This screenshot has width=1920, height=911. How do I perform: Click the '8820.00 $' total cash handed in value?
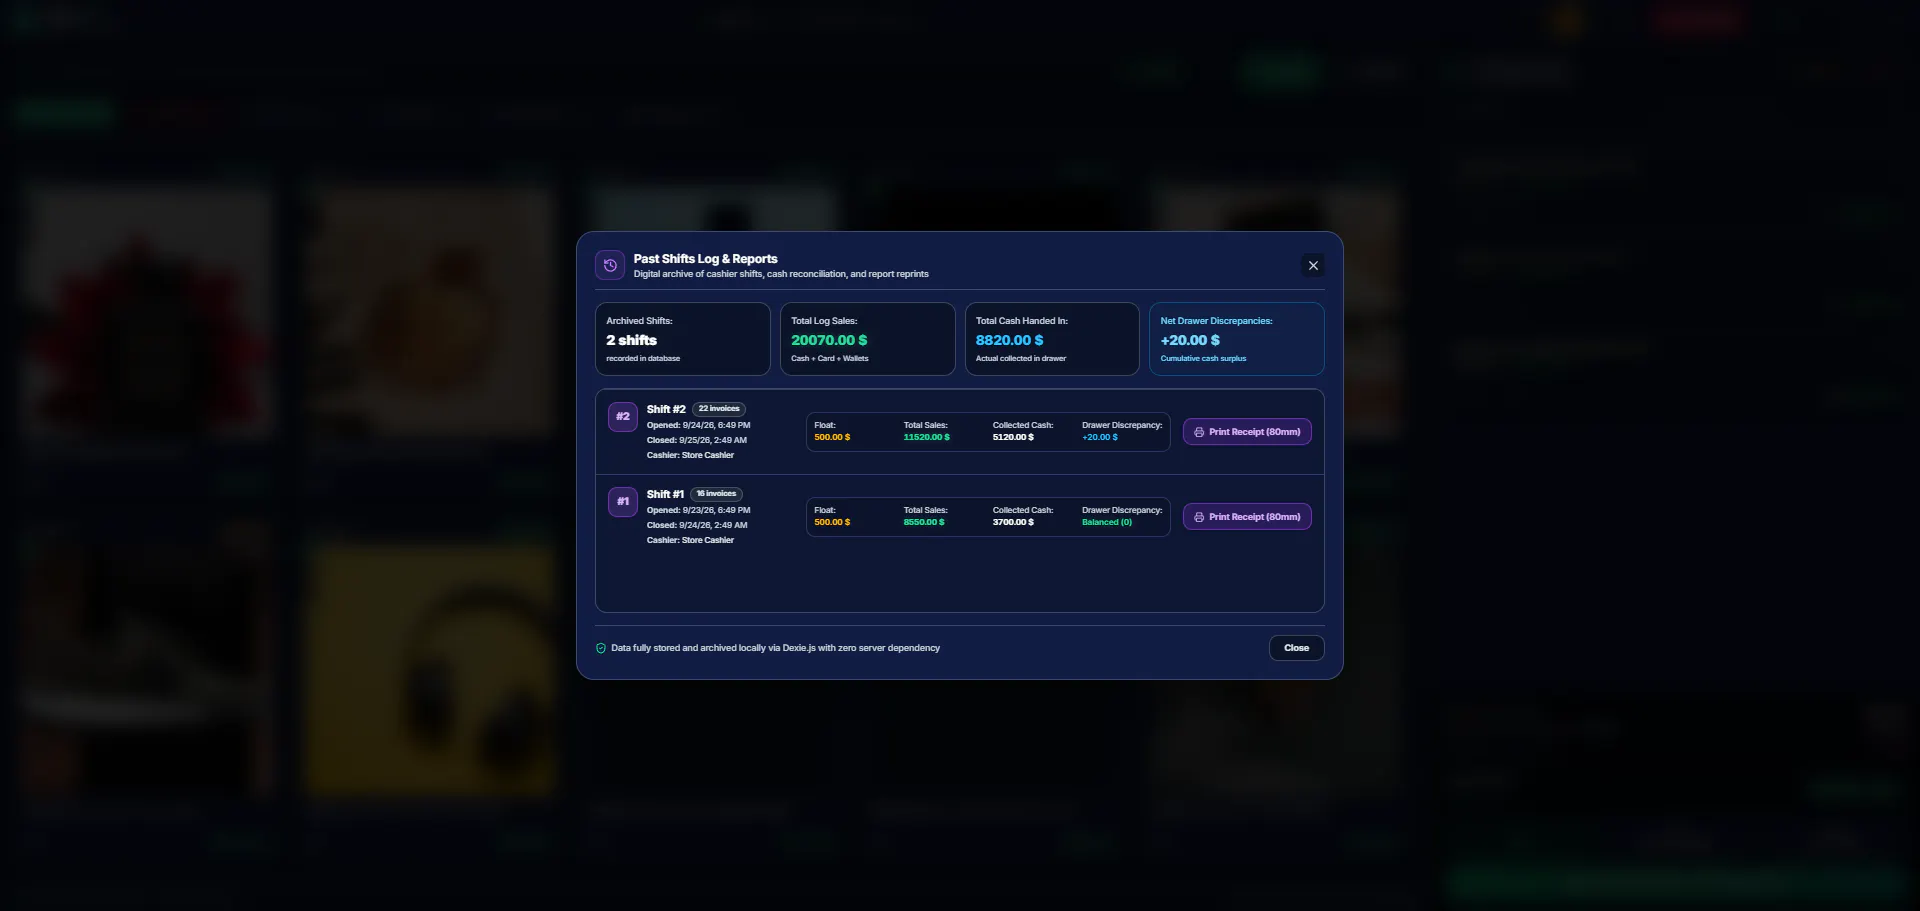[x=1009, y=340]
